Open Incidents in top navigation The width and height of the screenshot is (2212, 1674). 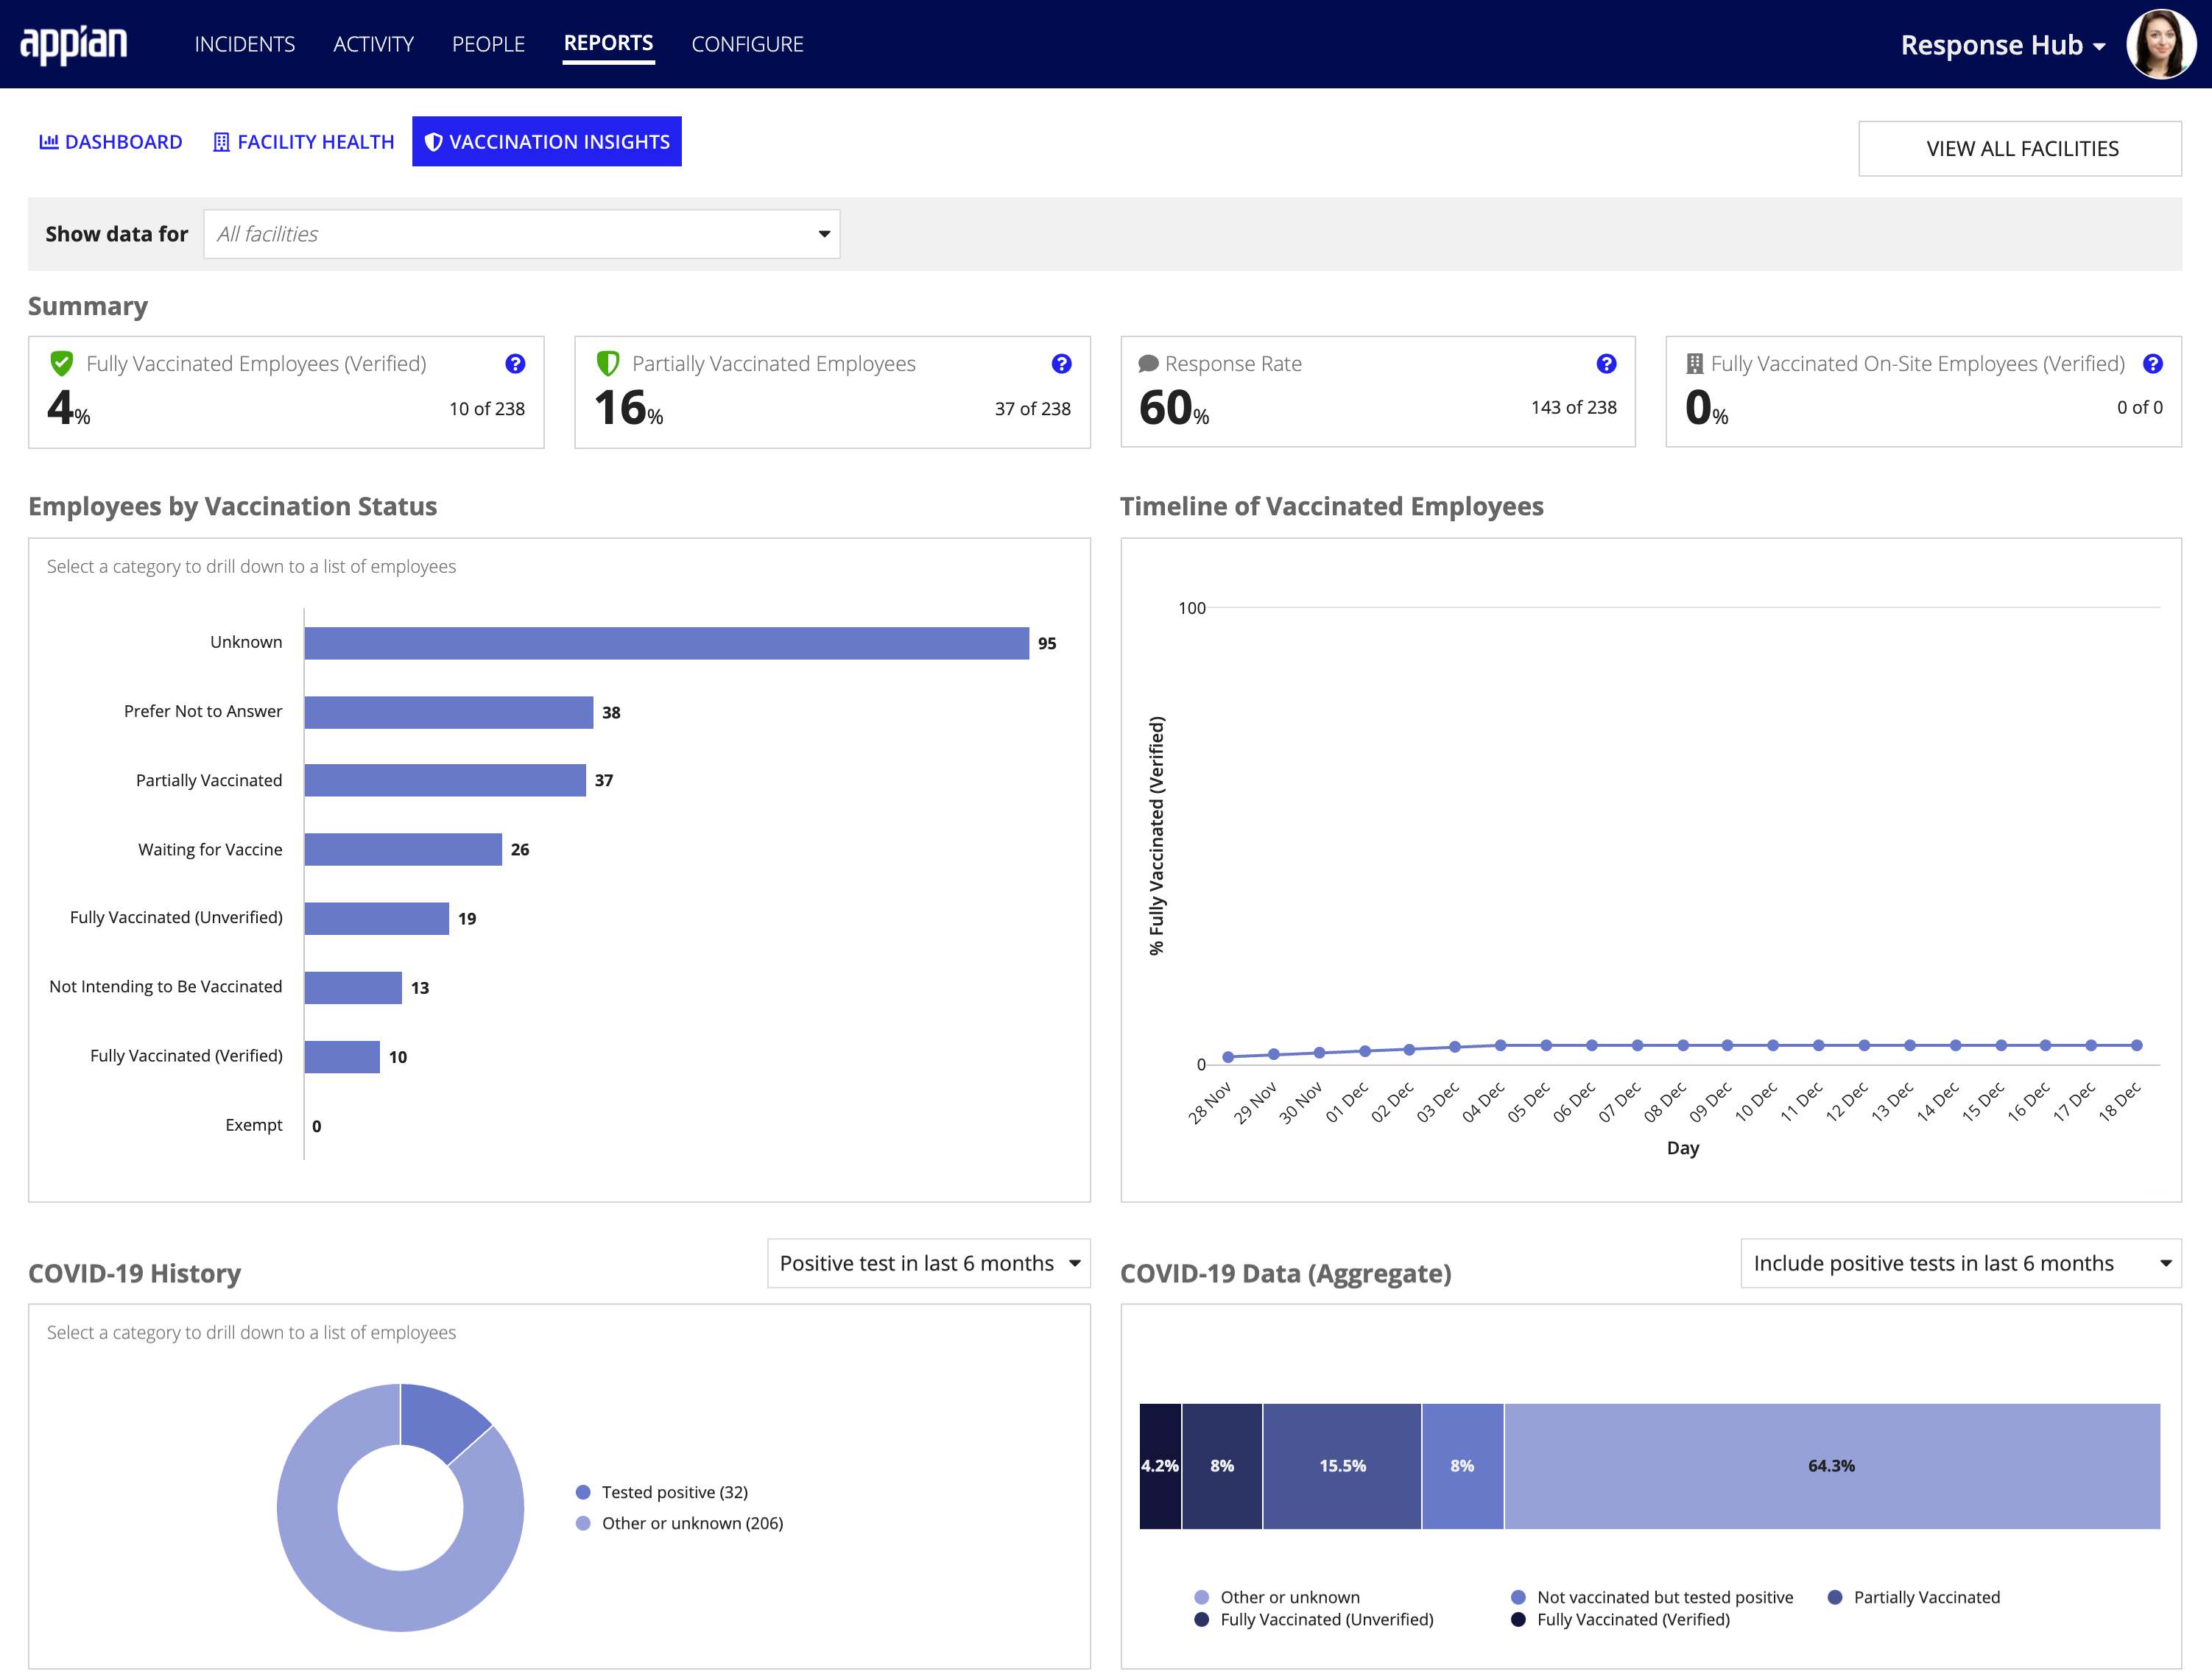pyautogui.click(x=245, y=44)
